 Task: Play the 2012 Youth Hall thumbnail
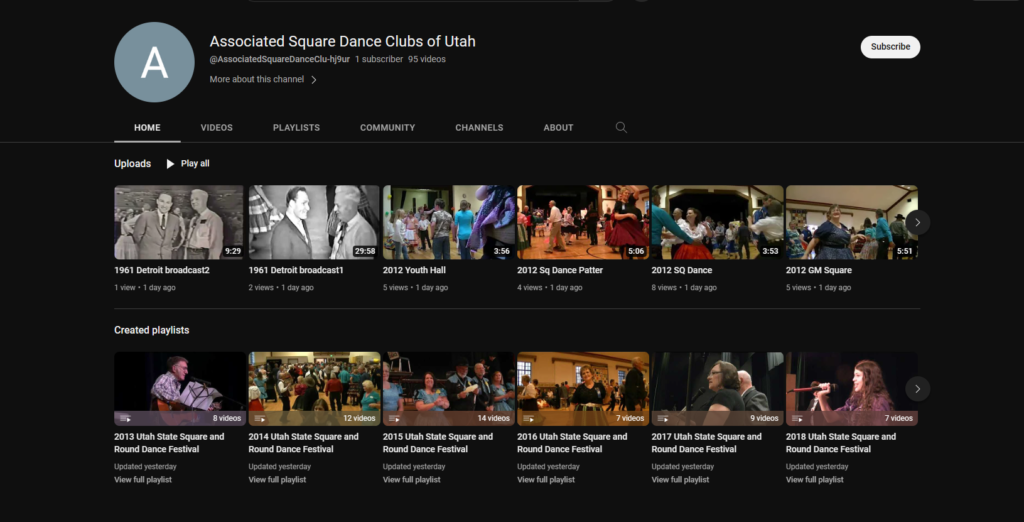pyautogui.click(x=448, y=222)
